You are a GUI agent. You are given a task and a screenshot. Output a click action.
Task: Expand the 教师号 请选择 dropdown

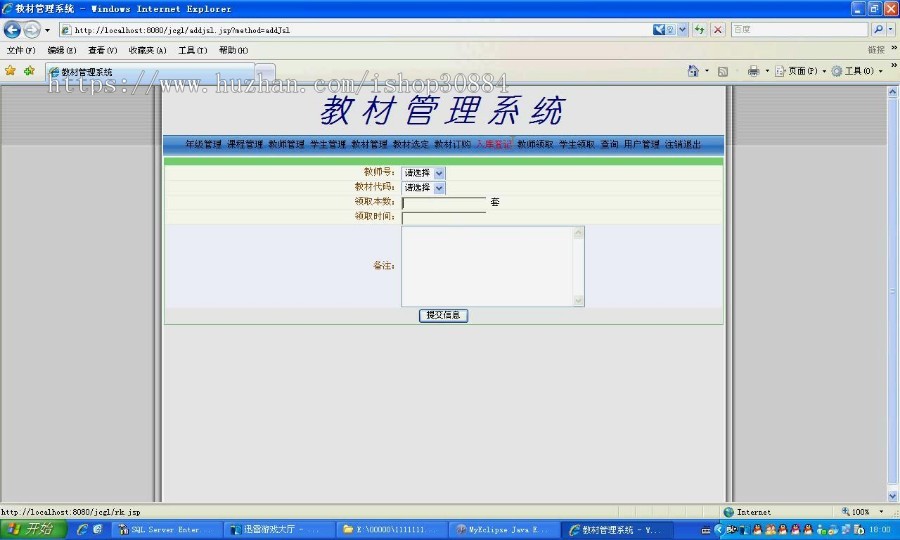click(423, 173)
